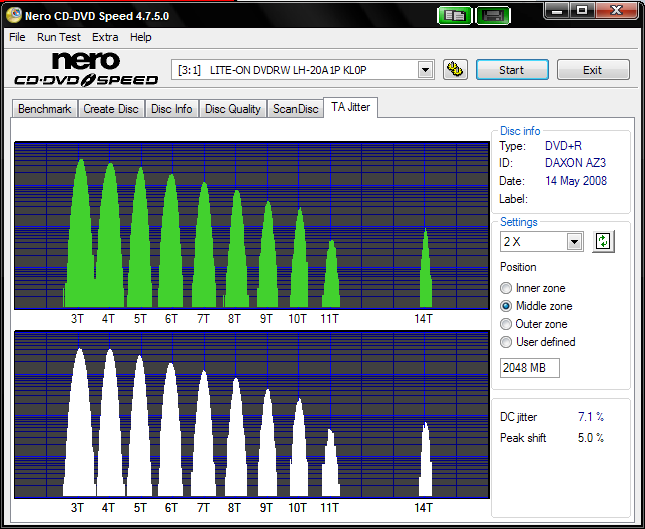Select the User defined radio button
This screenshot has width=645, height=529.
[x=506, y=342]
